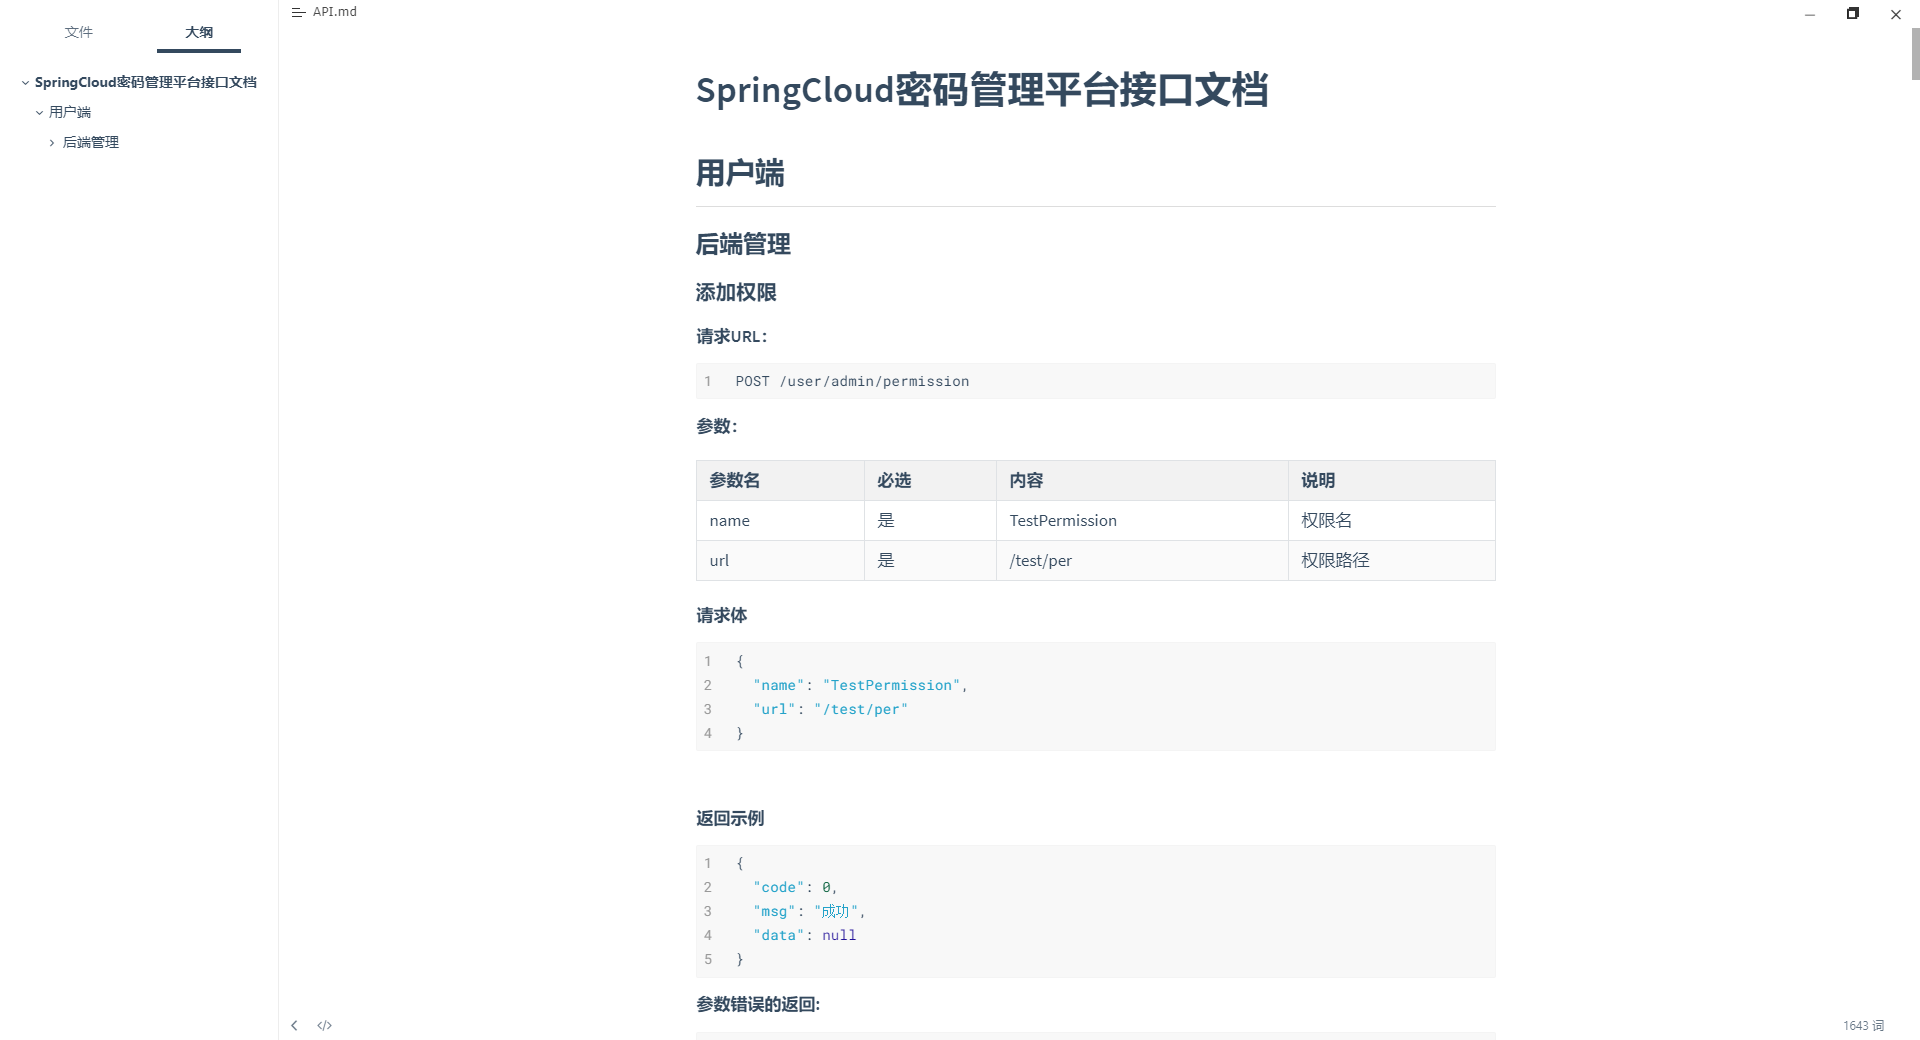This screenshot has width=1920, height=1040.
Task: Click the vertical scrollbar thumb
Action: pos(1915,55)
